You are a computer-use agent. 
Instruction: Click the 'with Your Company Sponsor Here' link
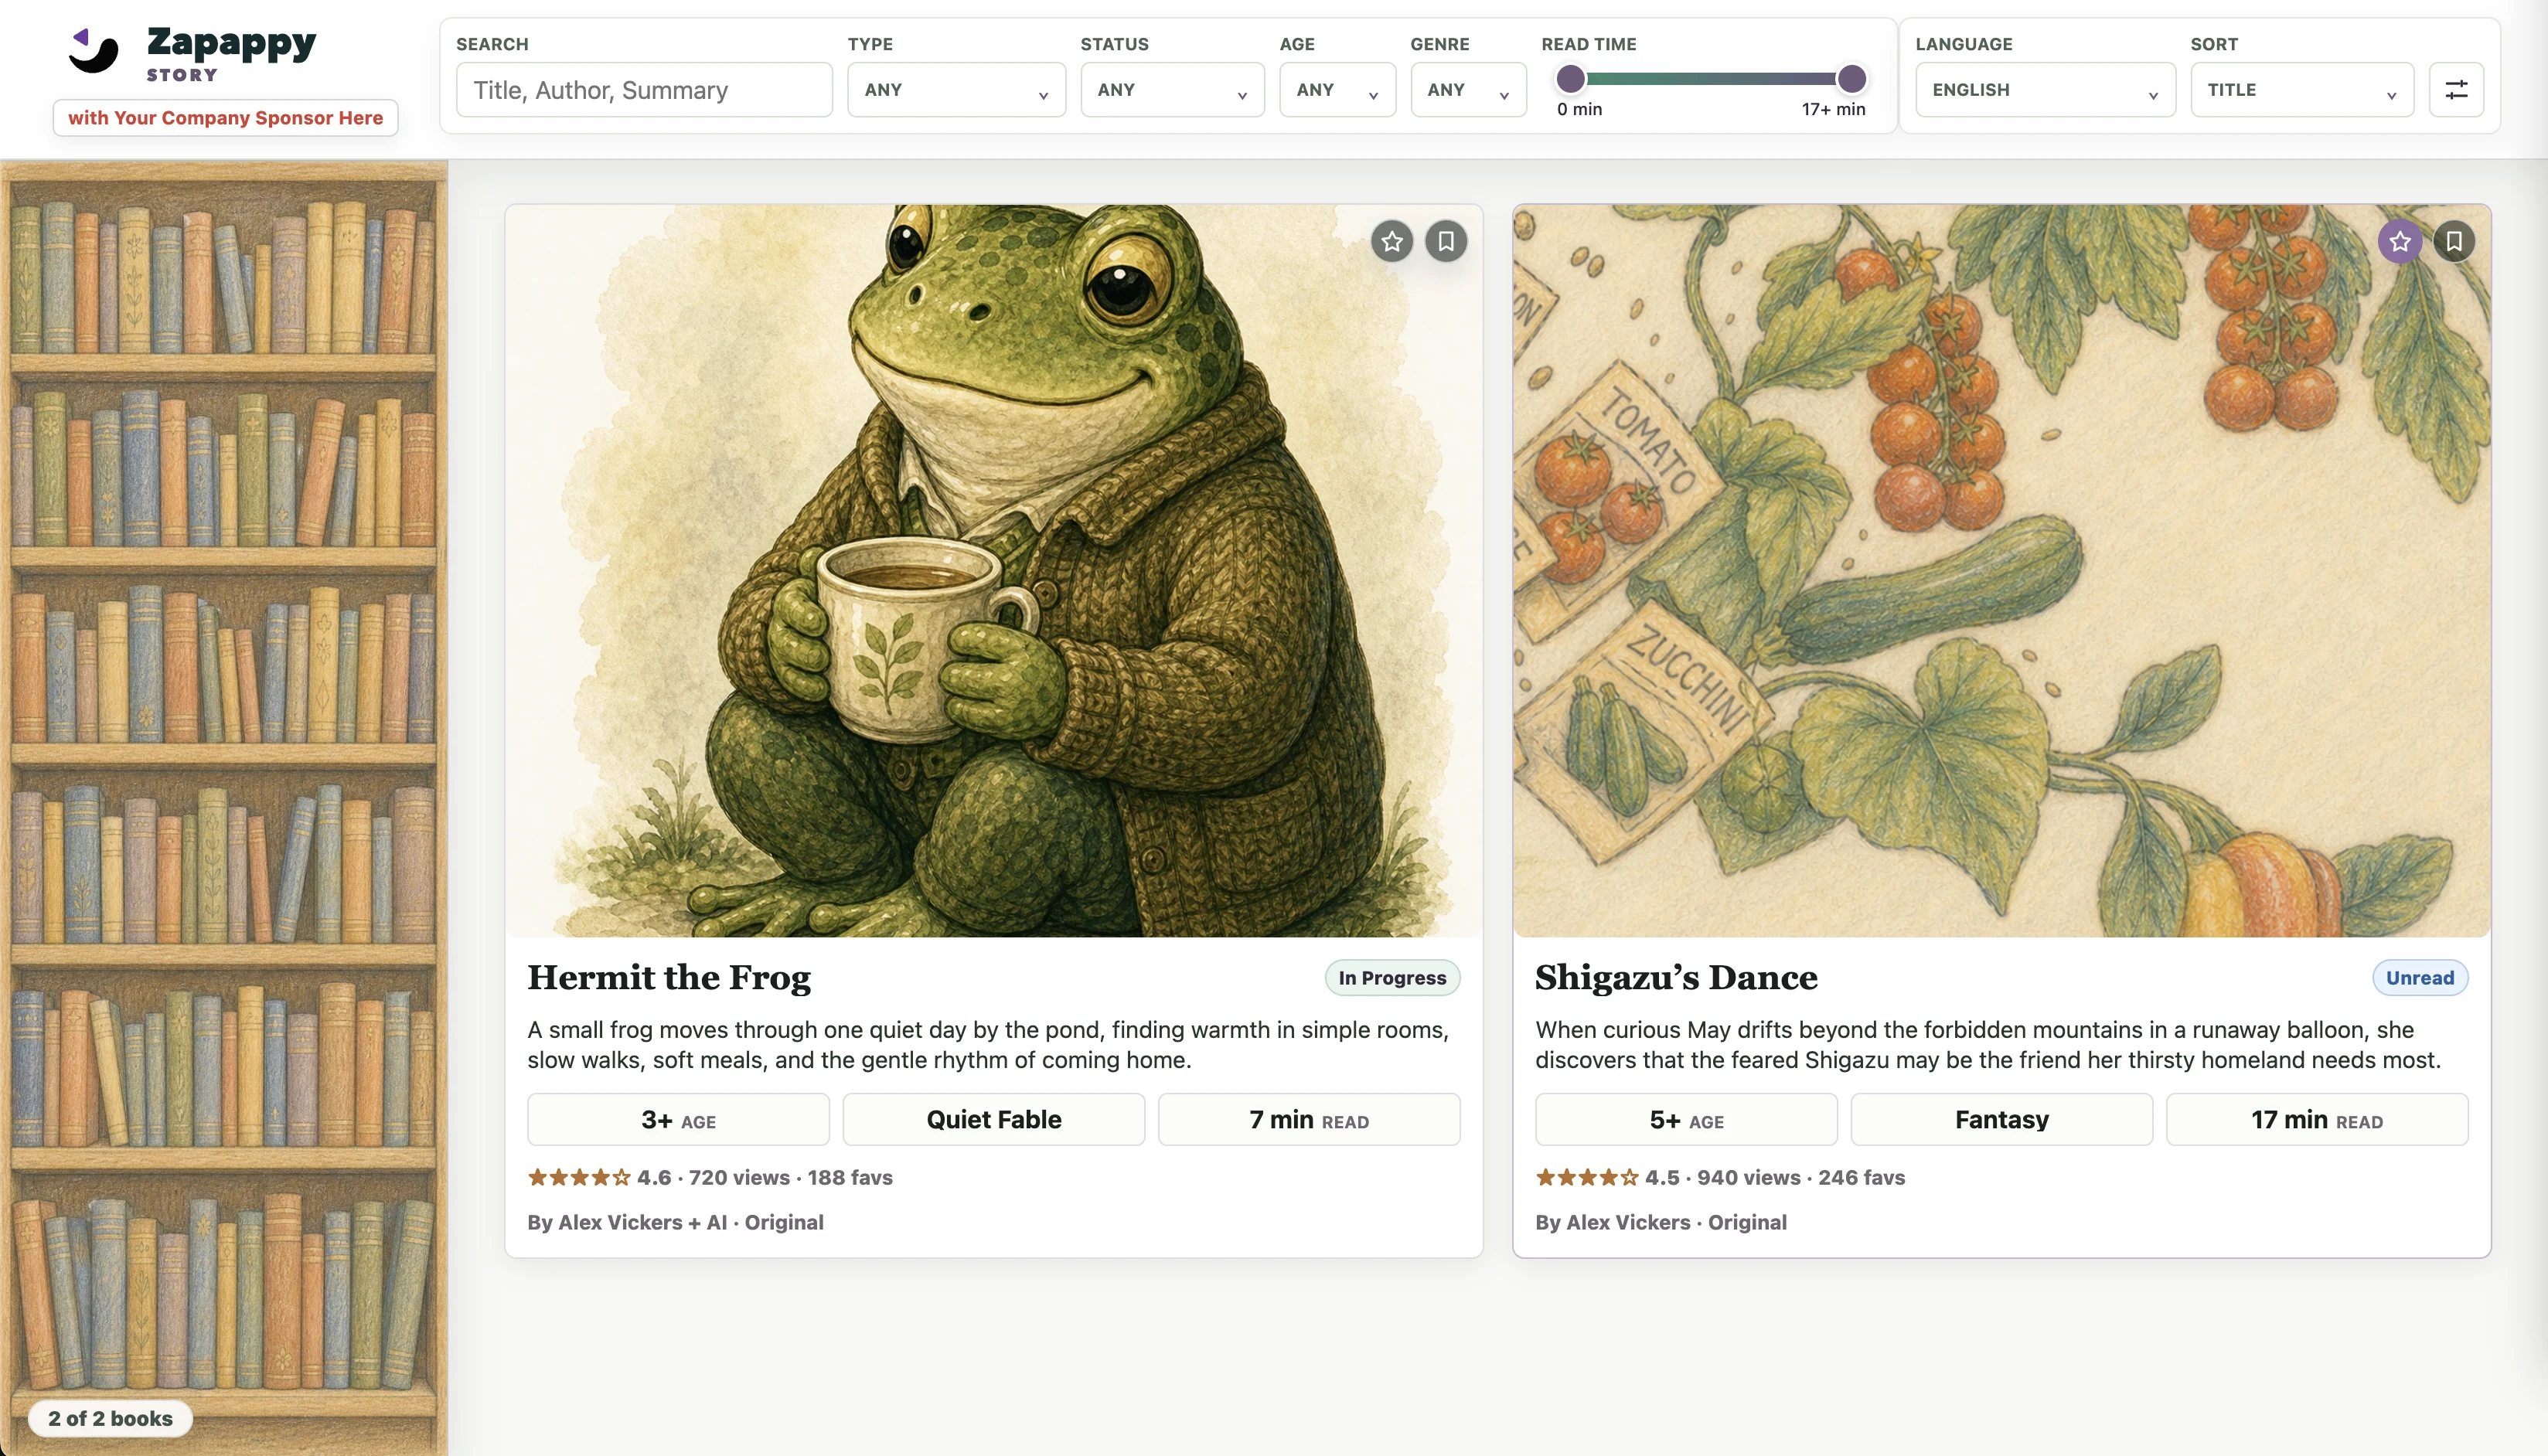pyautogui.click(x=225, y=118)
